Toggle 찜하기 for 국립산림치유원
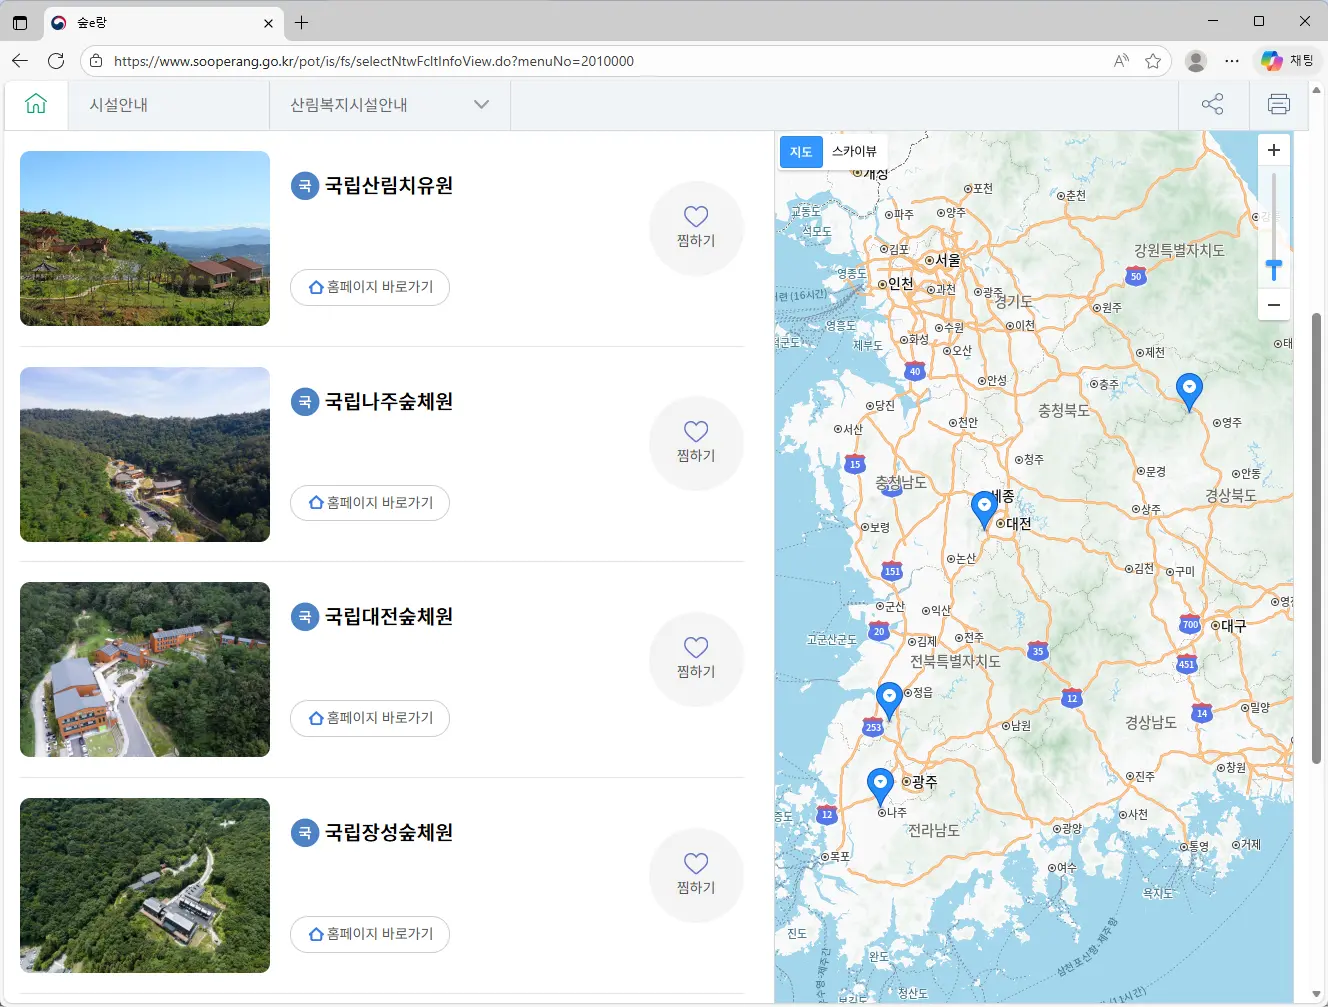Screen dimensions: 1328x1007 point(696,227)
